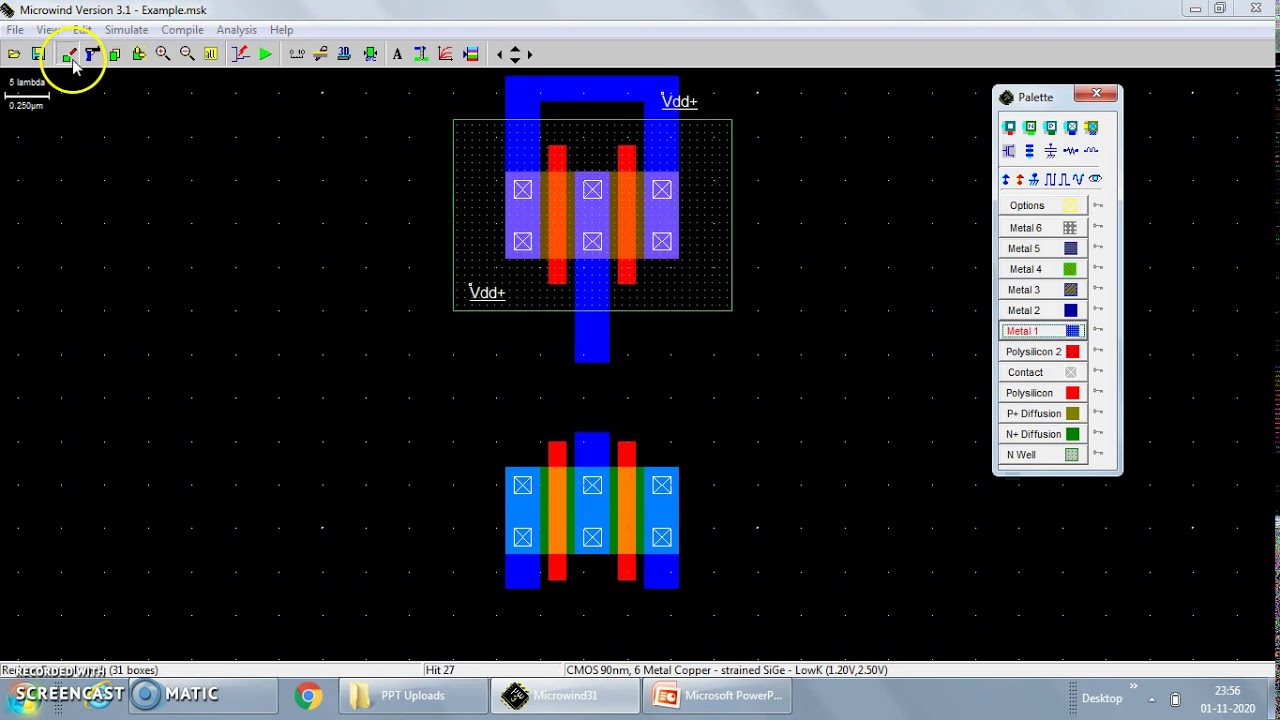This screenshot has width=1280, height=720.
Task: Toggle protect key for Metal 2 layer
Action: coord(1098,309)
